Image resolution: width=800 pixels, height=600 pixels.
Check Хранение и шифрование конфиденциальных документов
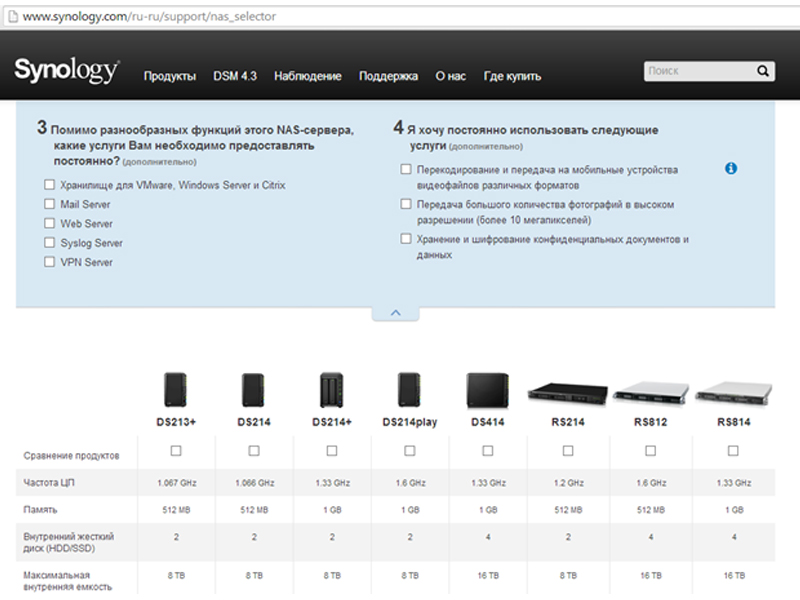(x=406, y=239)
